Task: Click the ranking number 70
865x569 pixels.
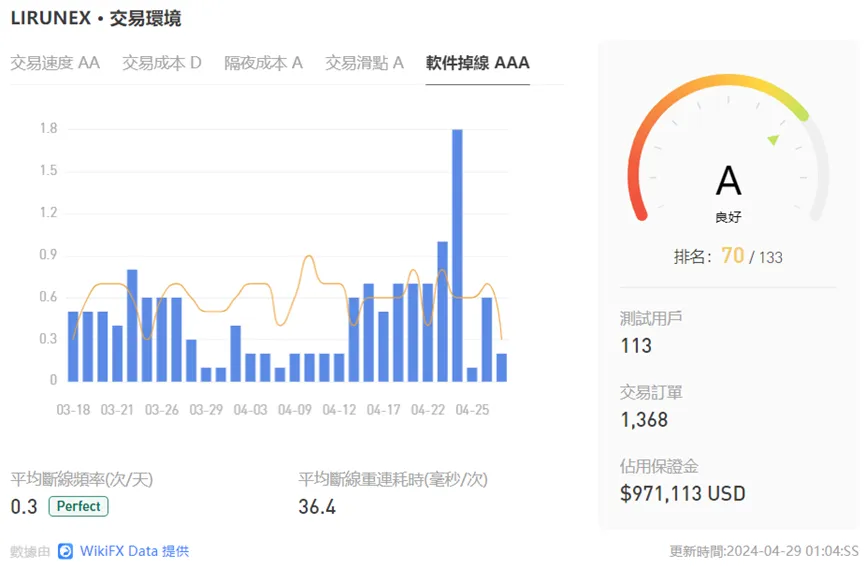Action: (733, 256)
